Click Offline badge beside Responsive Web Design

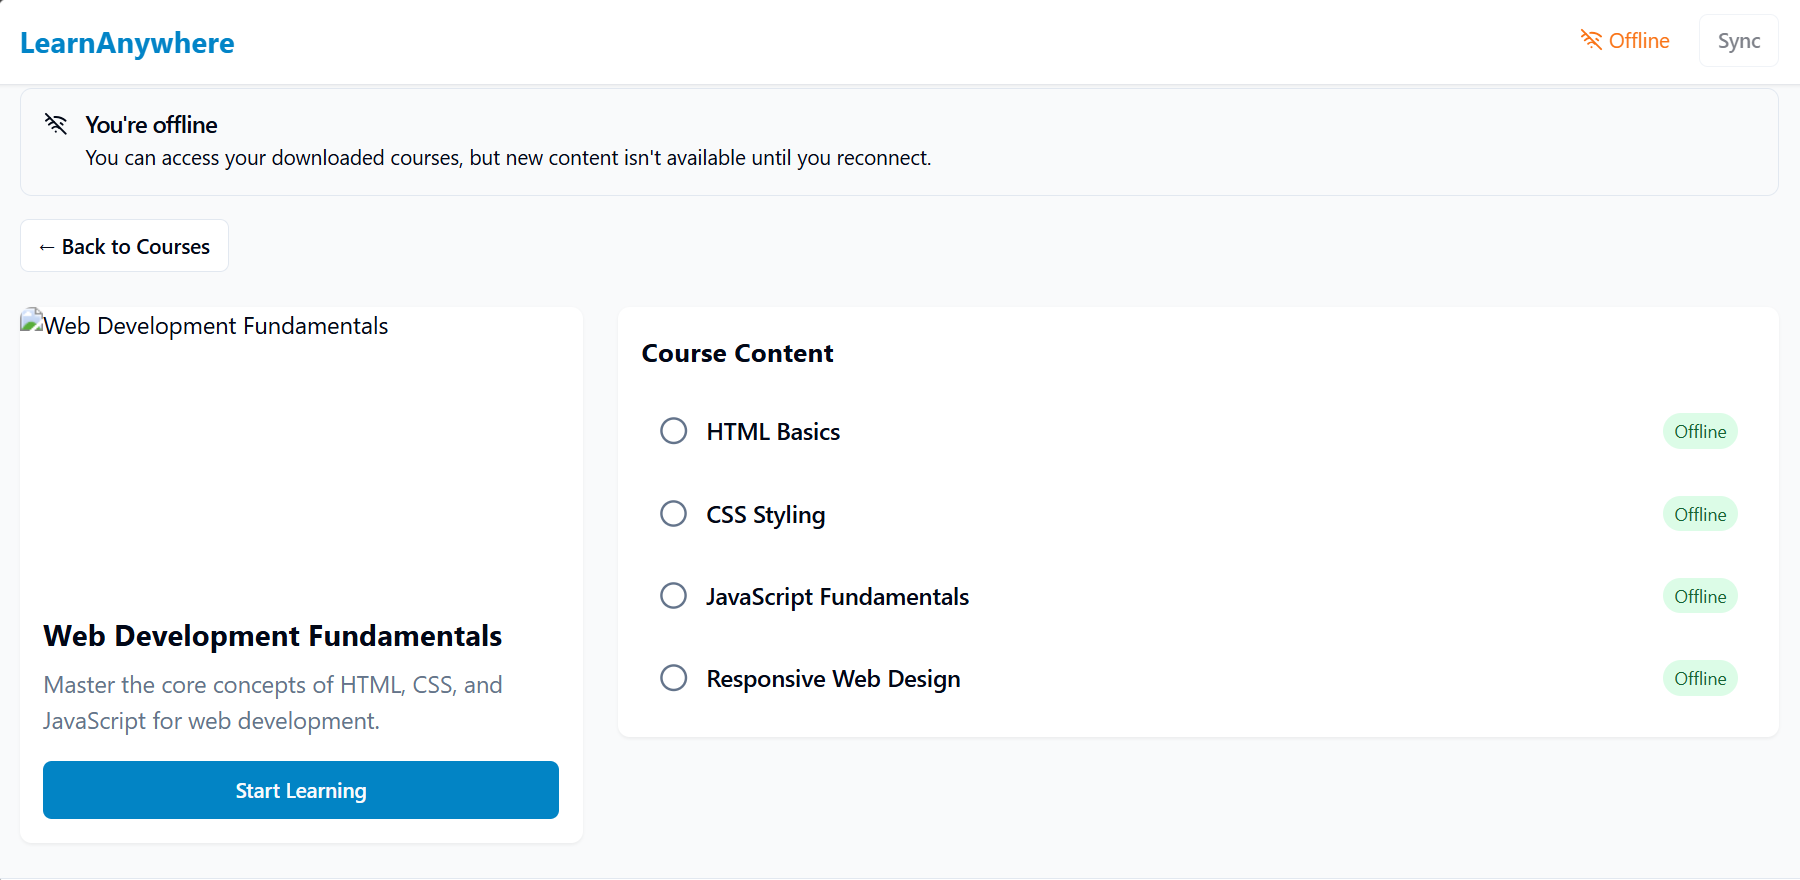pos(1700,678)
